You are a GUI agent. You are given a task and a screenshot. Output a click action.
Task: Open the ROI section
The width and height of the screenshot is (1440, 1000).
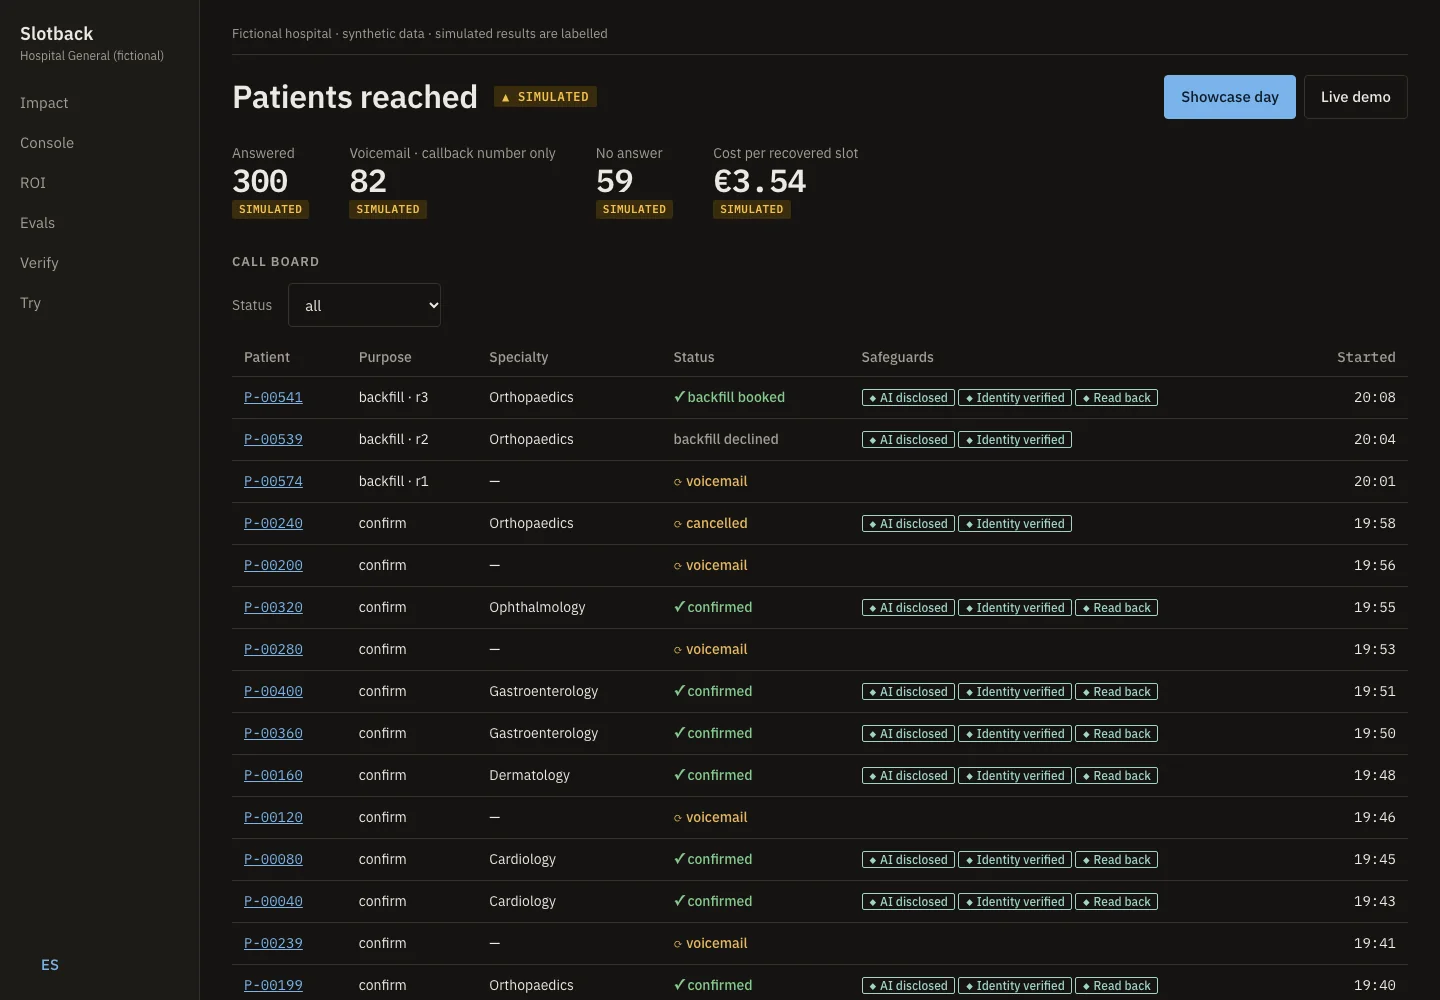click(x=33, y=183)
